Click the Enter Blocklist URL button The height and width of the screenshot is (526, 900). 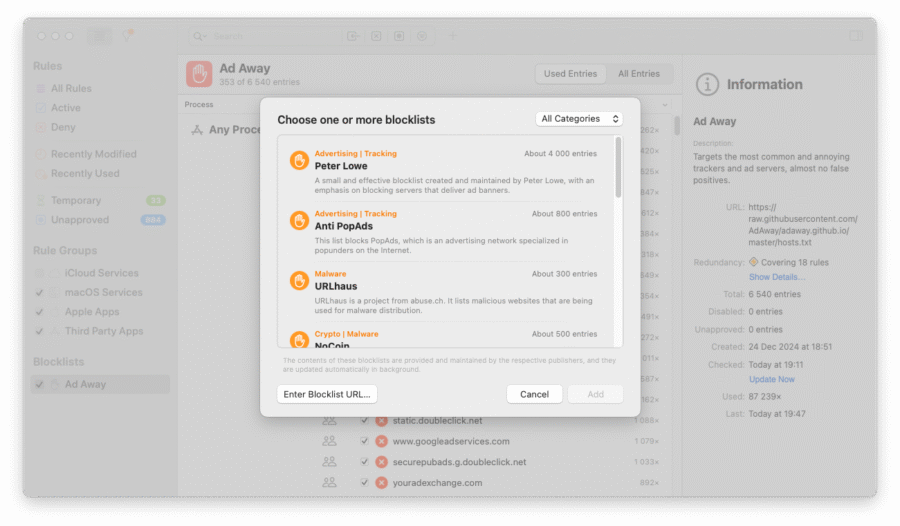coord(327,394)
